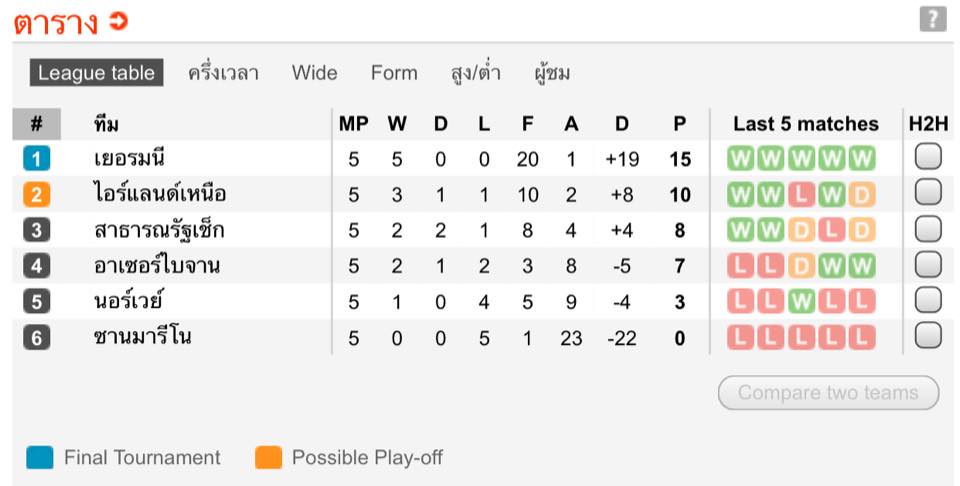The image size is (960, 486).
Task: Click the first W result for เยอรมนี
Action: coord(740,158)
